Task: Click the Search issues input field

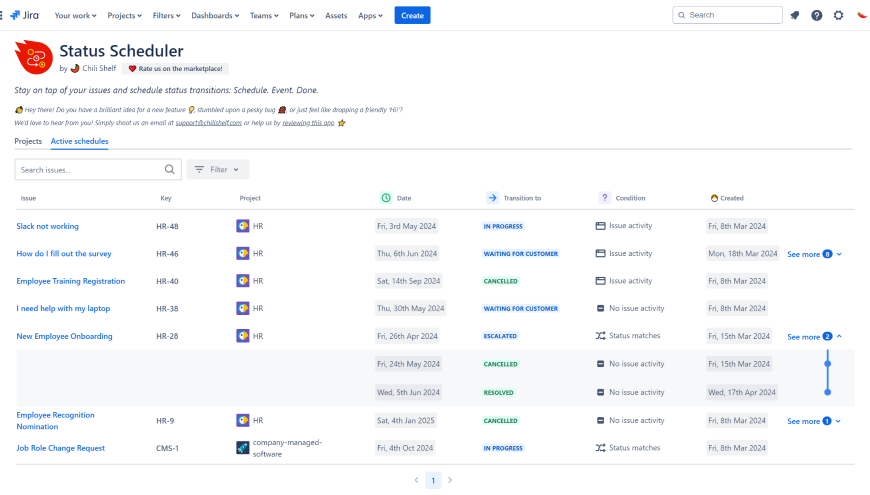Action: (x=88, y=170)
